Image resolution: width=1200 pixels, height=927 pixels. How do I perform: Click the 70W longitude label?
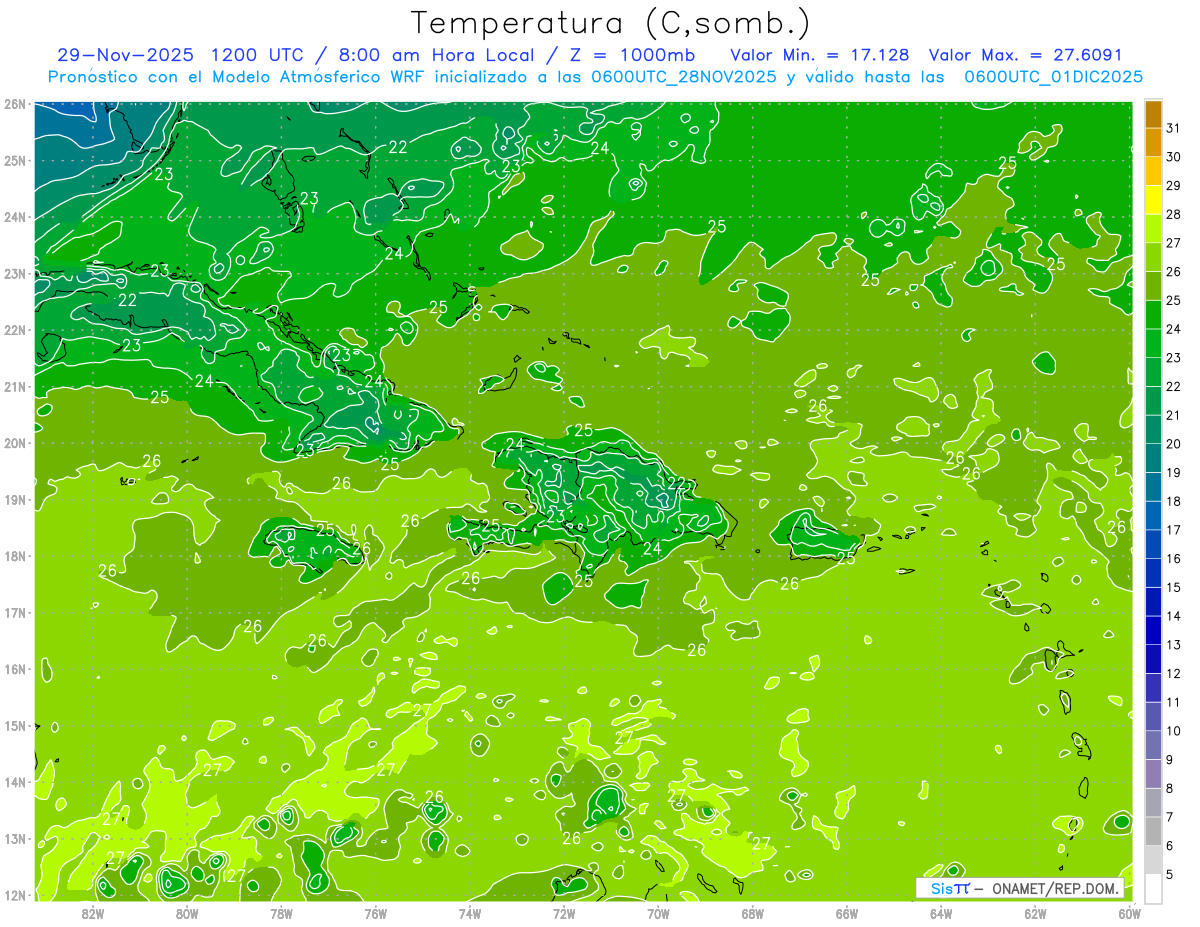pyautogui.click(x=658, y=914)
